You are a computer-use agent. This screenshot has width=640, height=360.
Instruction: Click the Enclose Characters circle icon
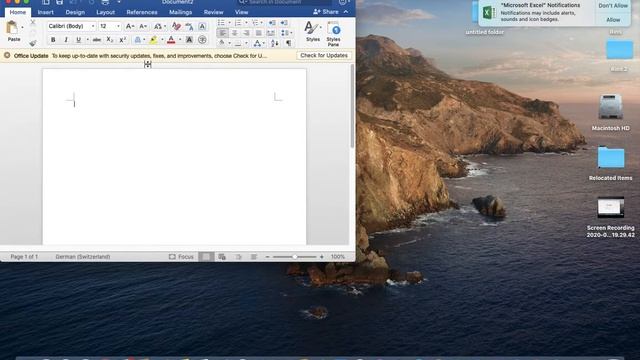(202, 40)
